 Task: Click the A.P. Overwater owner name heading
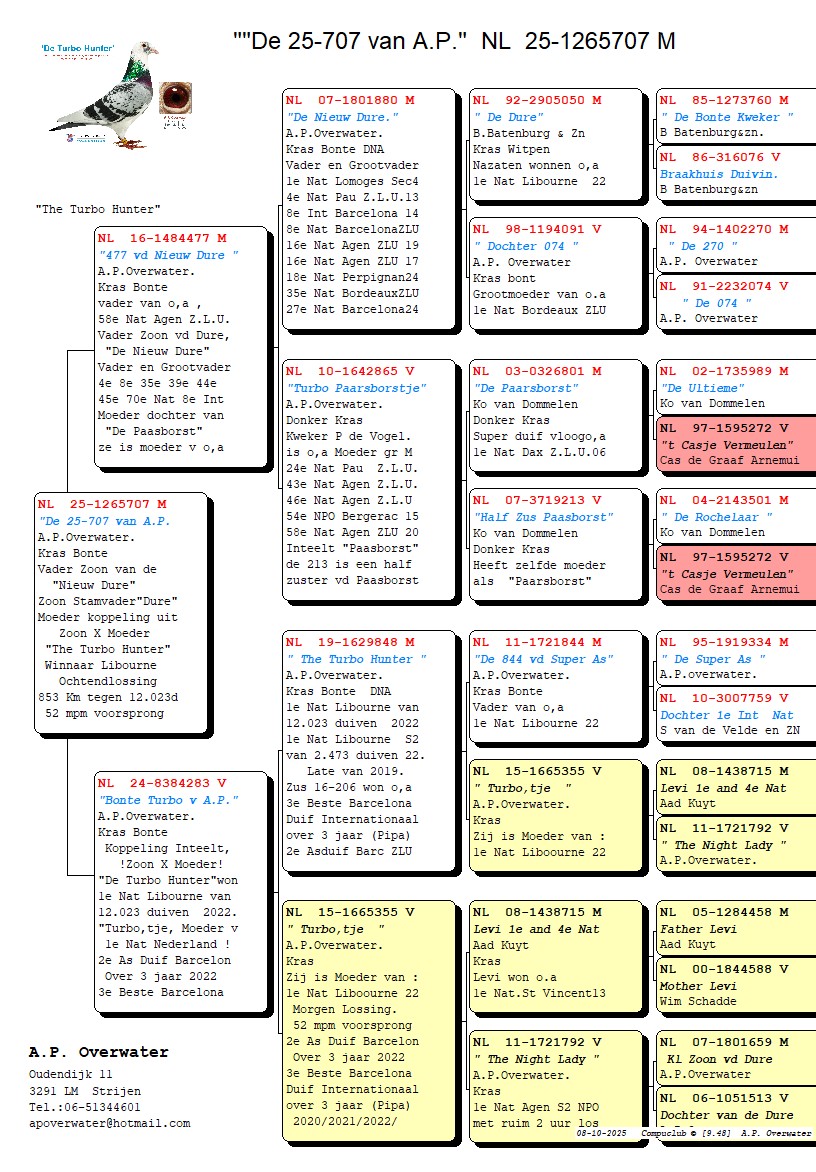click(x=99, y=1052)
